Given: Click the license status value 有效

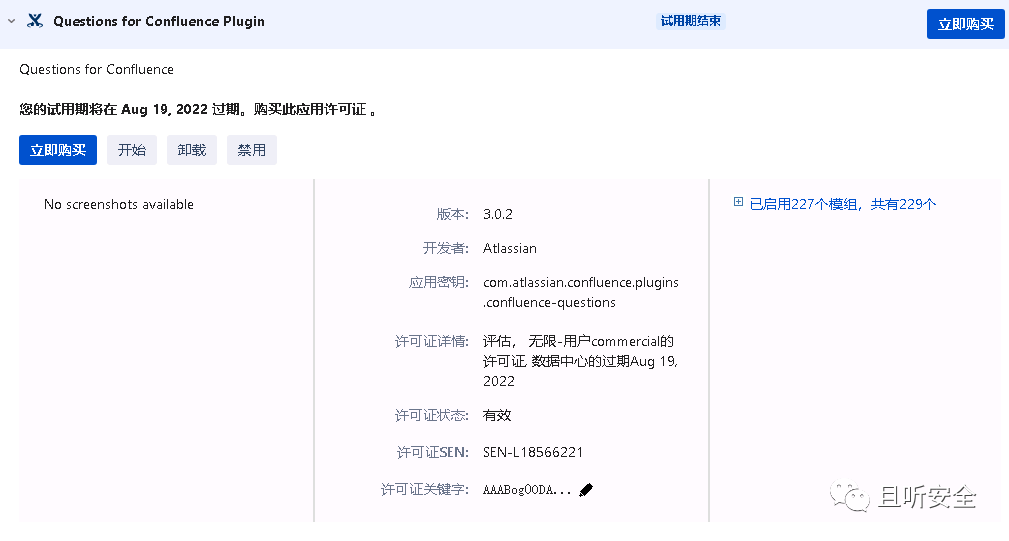Looking at the screenshot, I should (497, 416).
